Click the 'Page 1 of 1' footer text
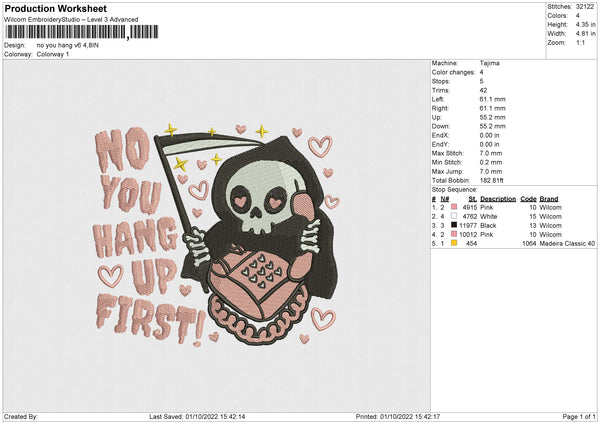 click(579, 416)
